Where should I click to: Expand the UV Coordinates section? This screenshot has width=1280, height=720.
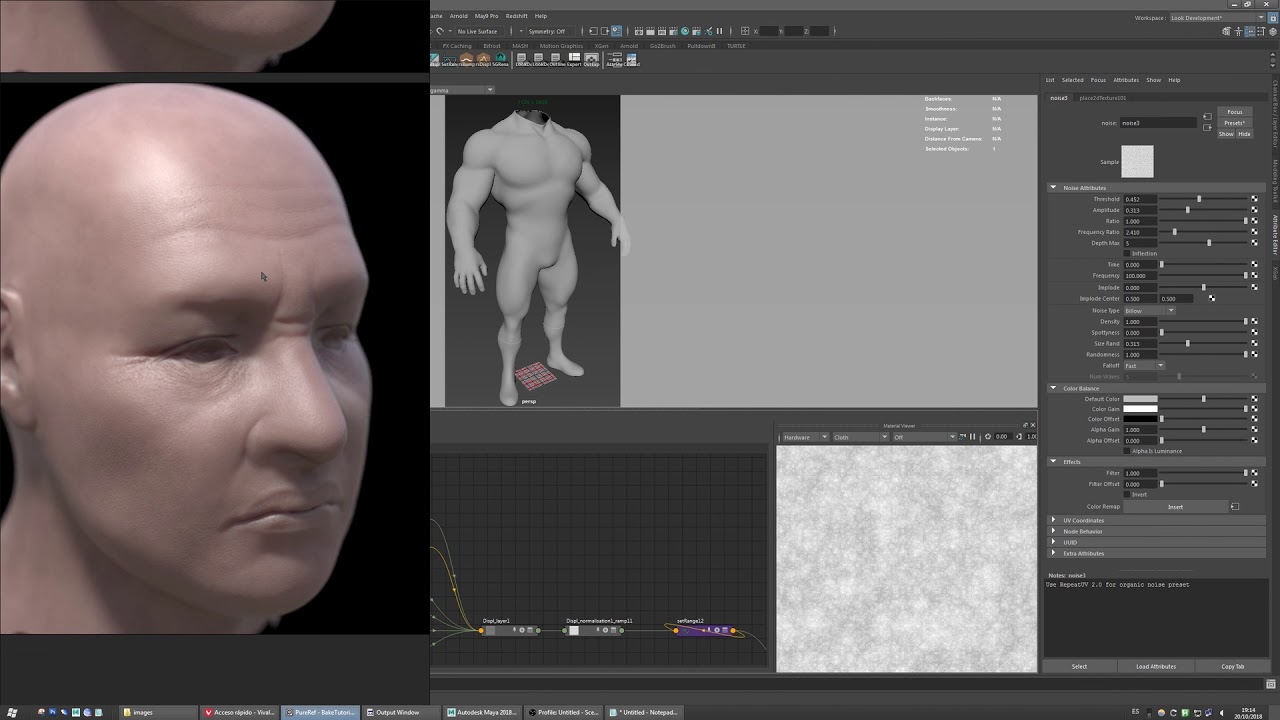pos(1053,520)
